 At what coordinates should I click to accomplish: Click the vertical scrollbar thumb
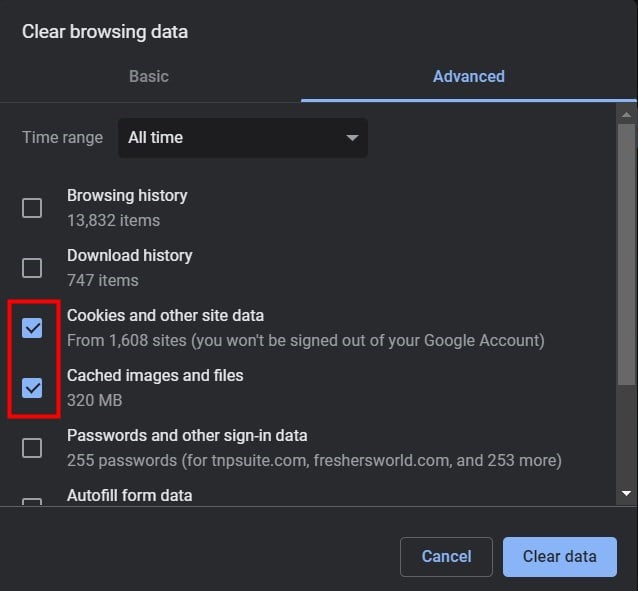pyautogui.click(x=627, y=254)
